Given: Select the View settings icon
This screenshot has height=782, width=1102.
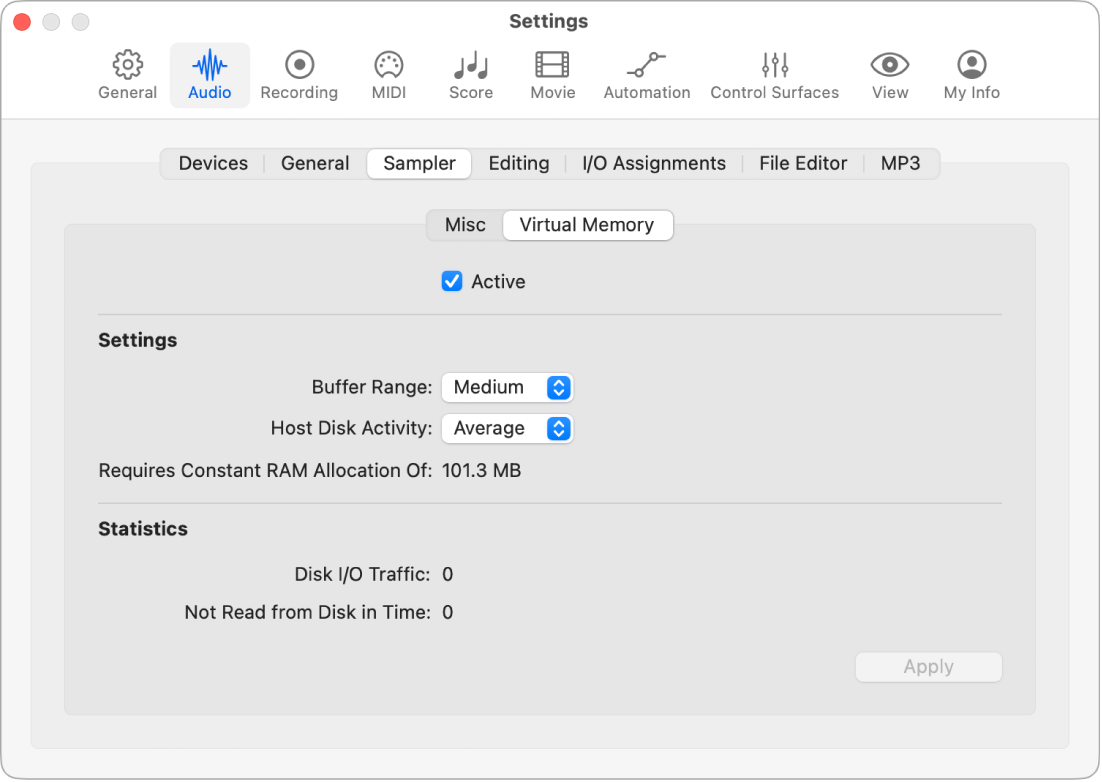Looking at the screenshot, I should 889,74.
